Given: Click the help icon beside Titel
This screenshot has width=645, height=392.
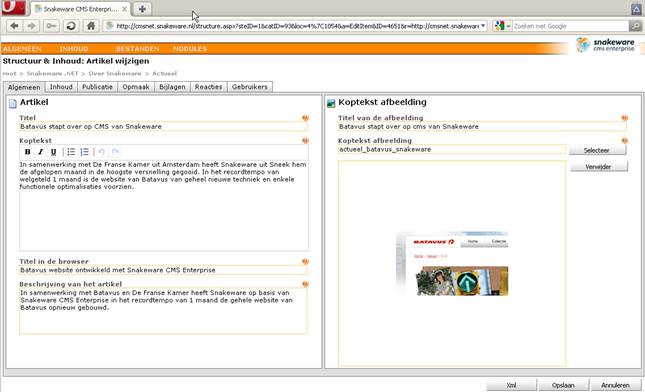Looking at the screenshot, I should [x=305, y=118].
